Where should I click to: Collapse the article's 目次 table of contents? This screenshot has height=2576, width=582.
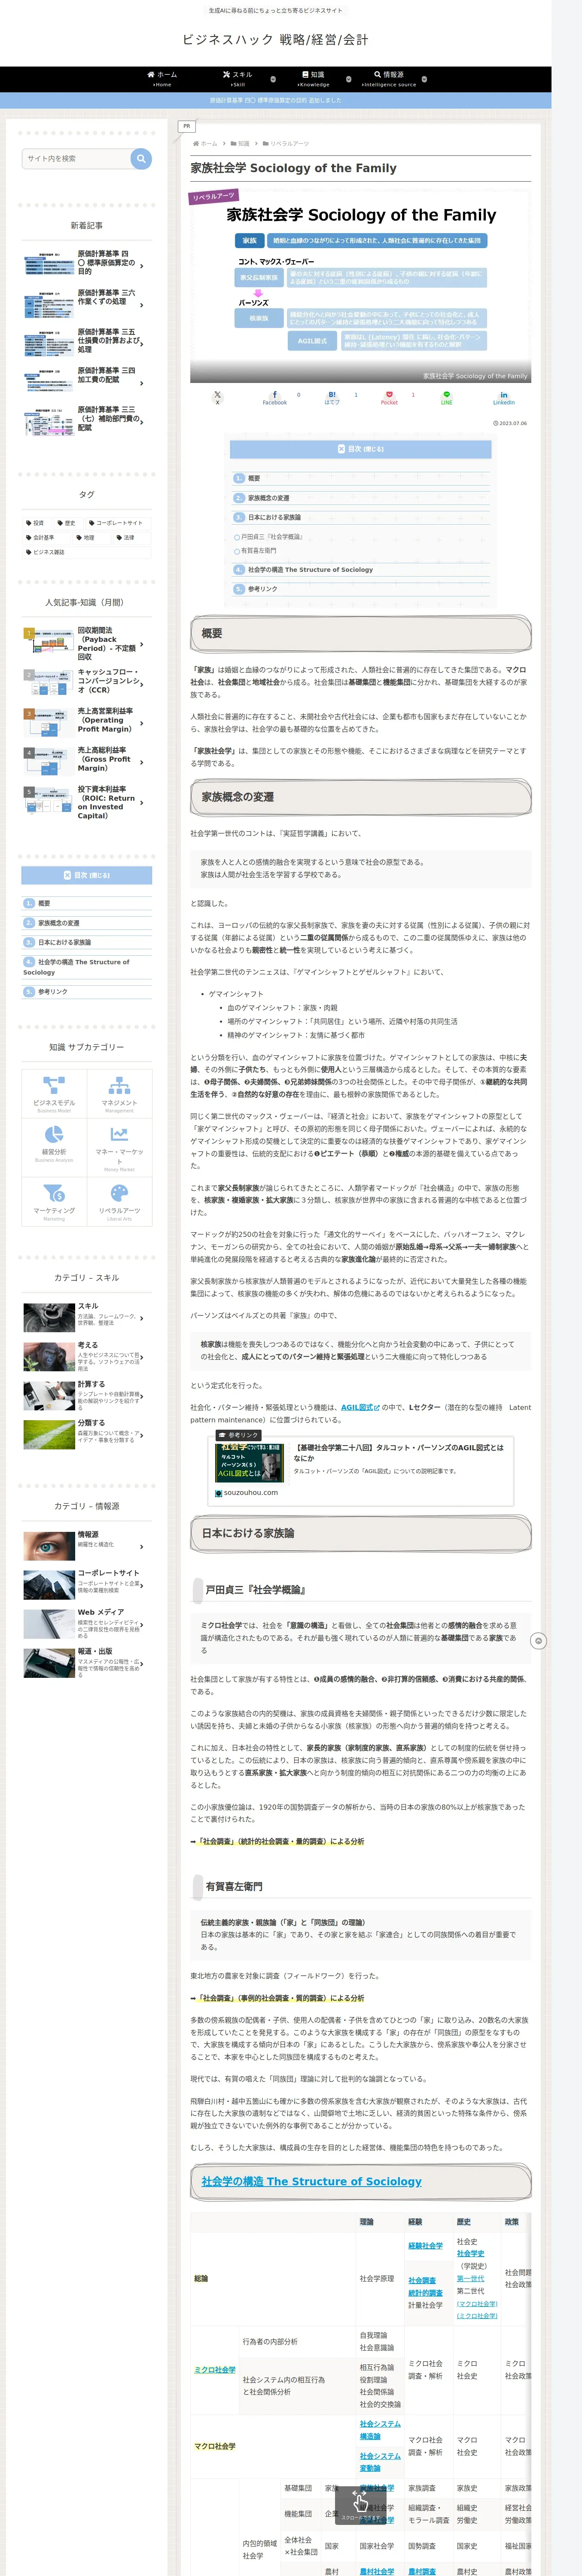coord(360,449)
